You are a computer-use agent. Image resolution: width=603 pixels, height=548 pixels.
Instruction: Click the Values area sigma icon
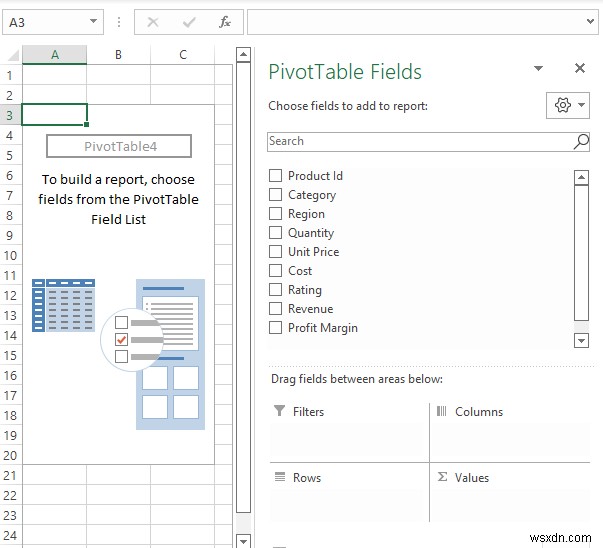pos(442,477)
